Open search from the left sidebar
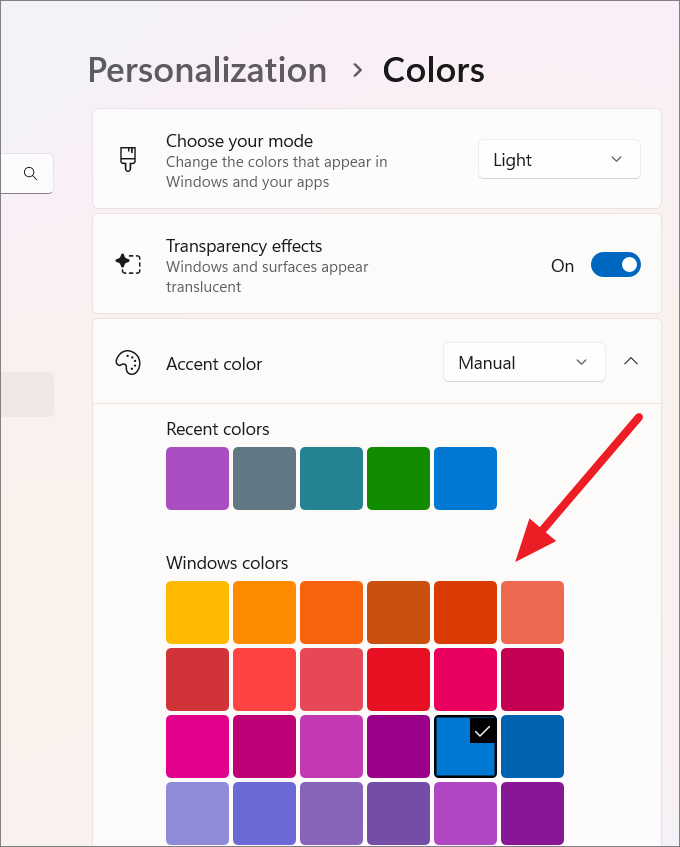Screen dimensions: 680x847 [x=28, y=173]
